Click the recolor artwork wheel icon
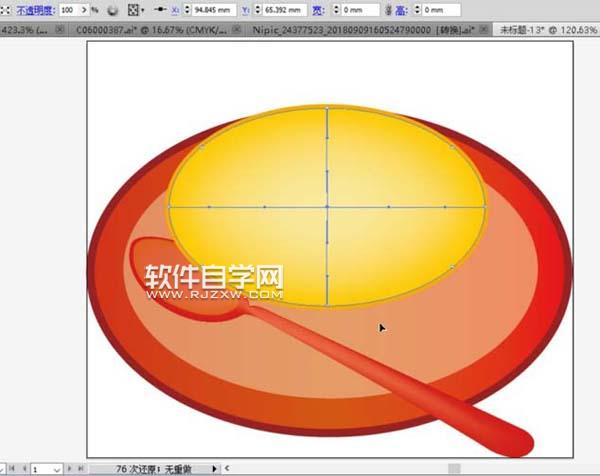Screen dimensions: 600x476 [112, 10]
